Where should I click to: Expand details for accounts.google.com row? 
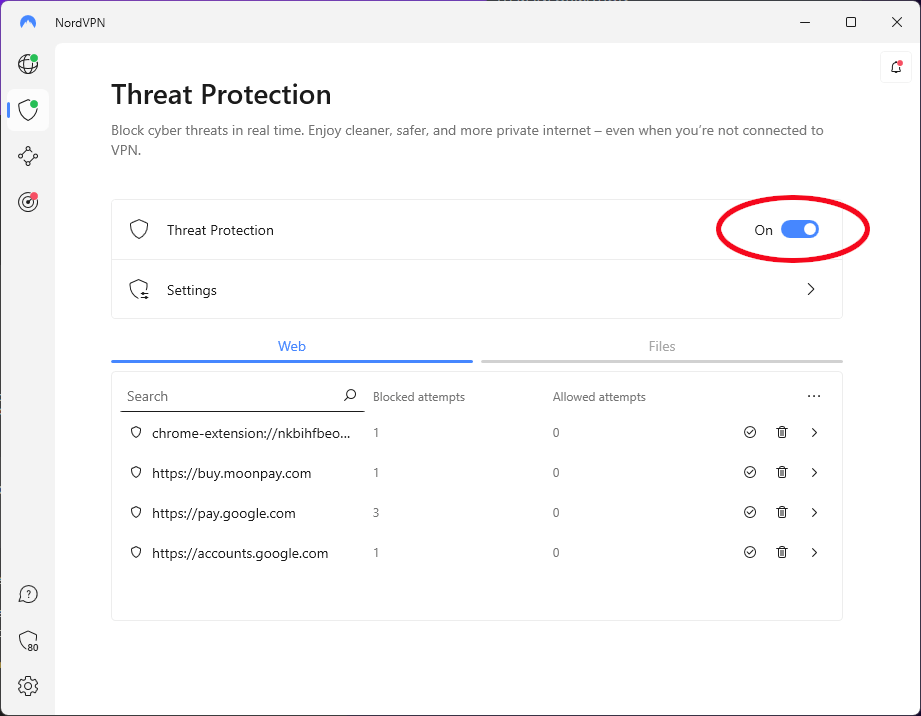(x=814, y=552)
